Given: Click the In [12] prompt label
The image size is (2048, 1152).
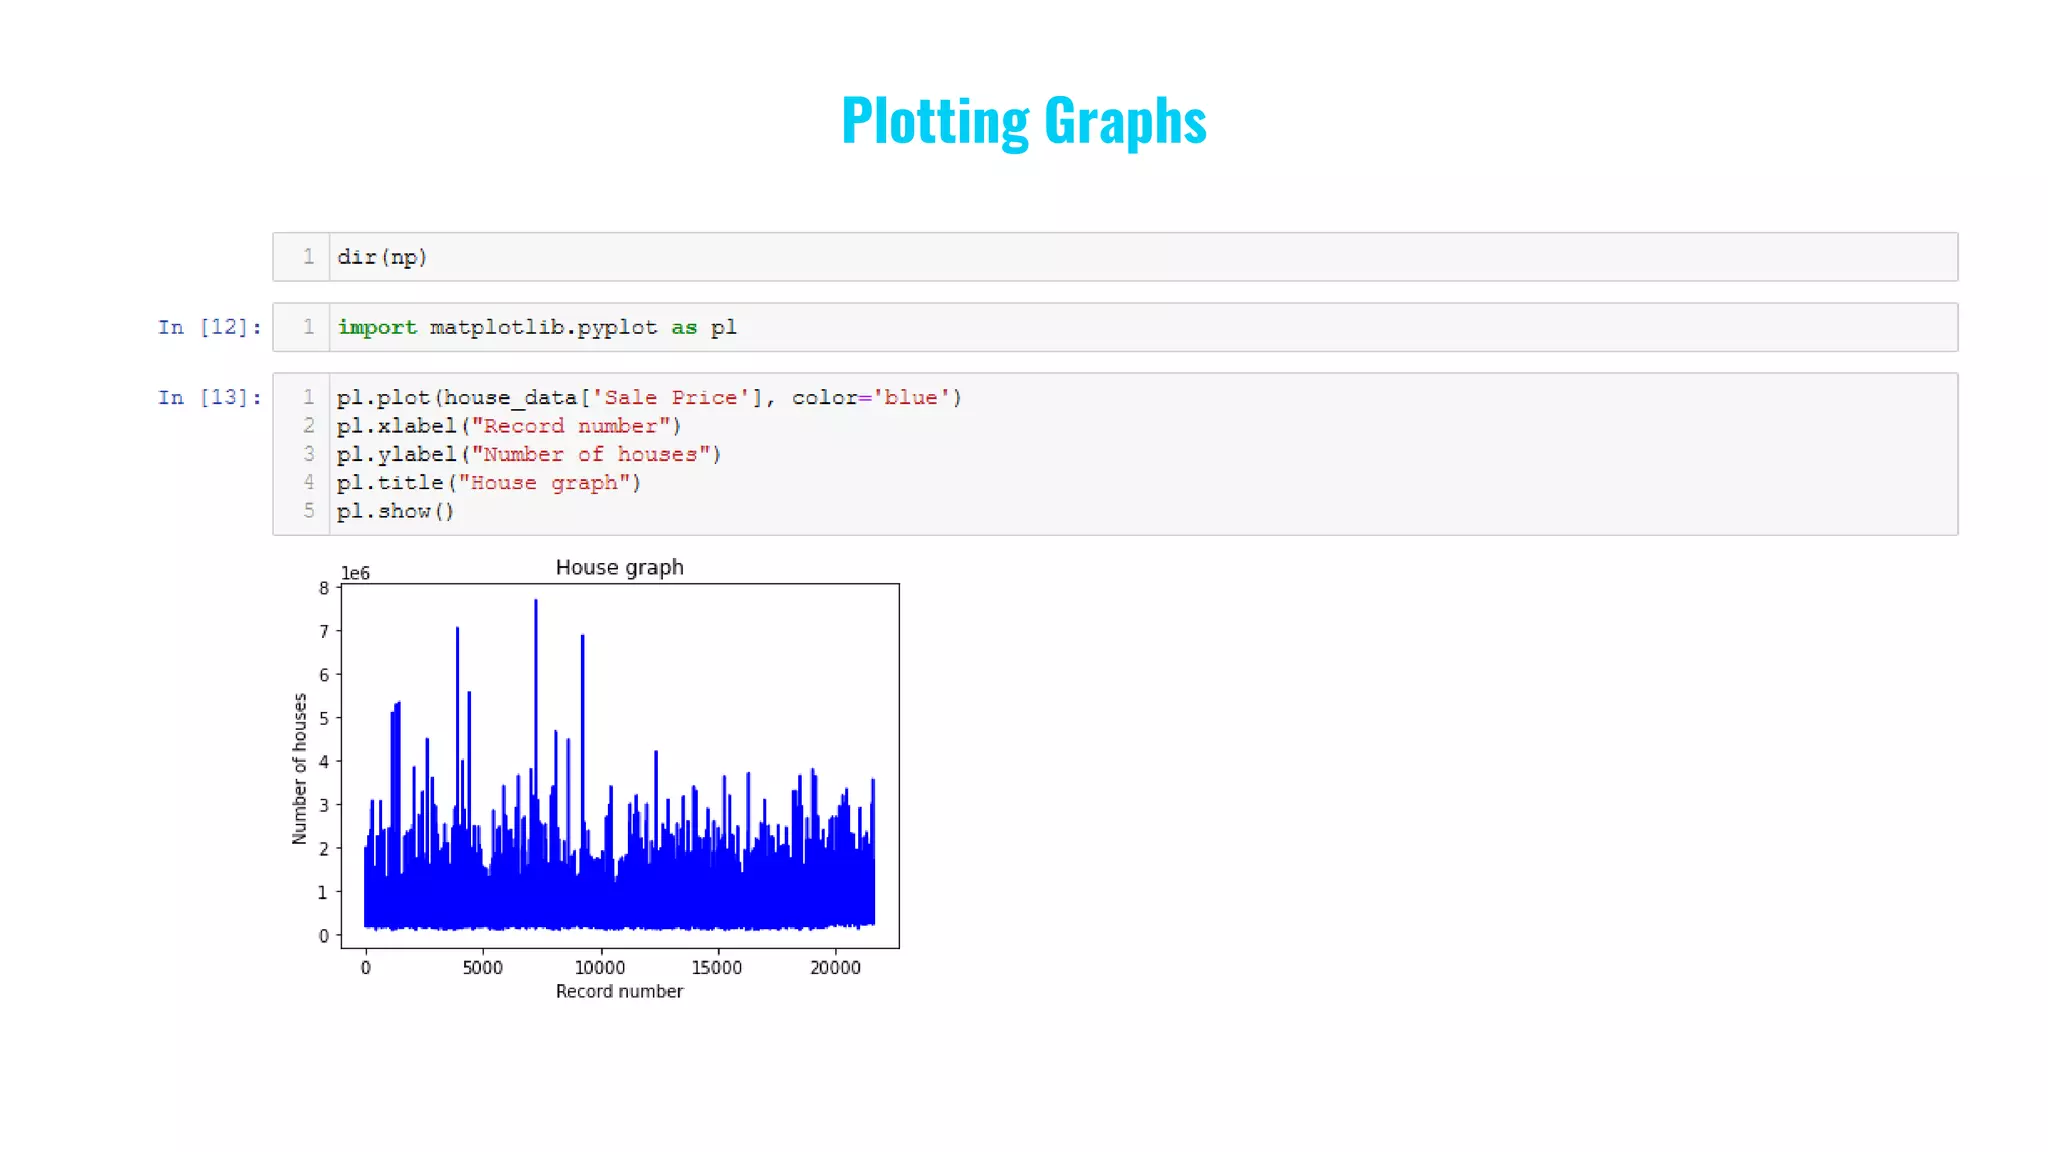Looking at the screenshot, I should click(x=209, y=327).
